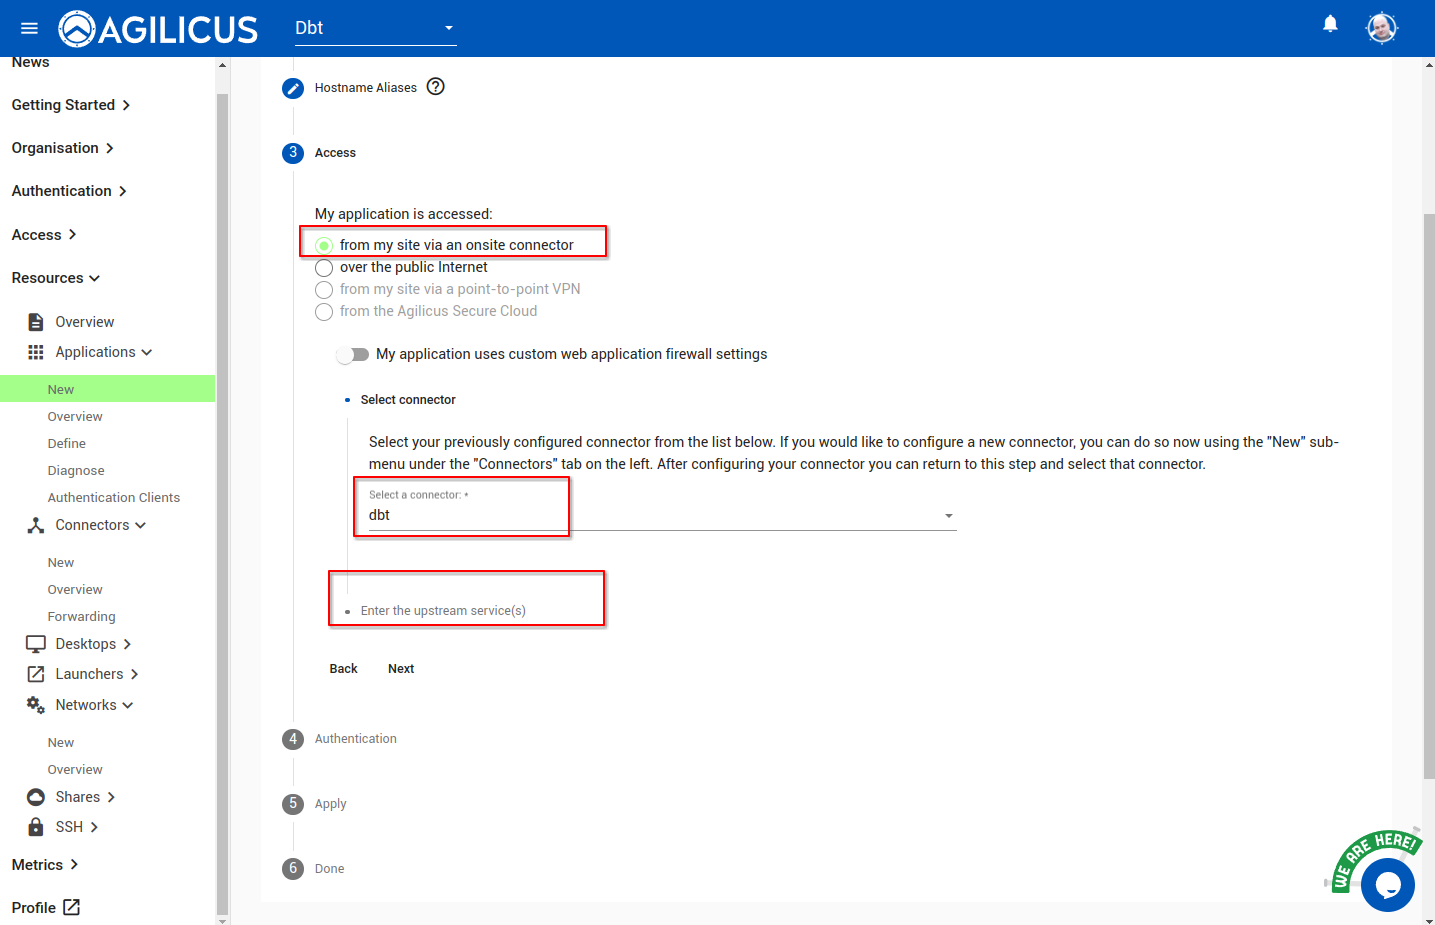
Task: Open the live chat bubble
Action: 1387,884
